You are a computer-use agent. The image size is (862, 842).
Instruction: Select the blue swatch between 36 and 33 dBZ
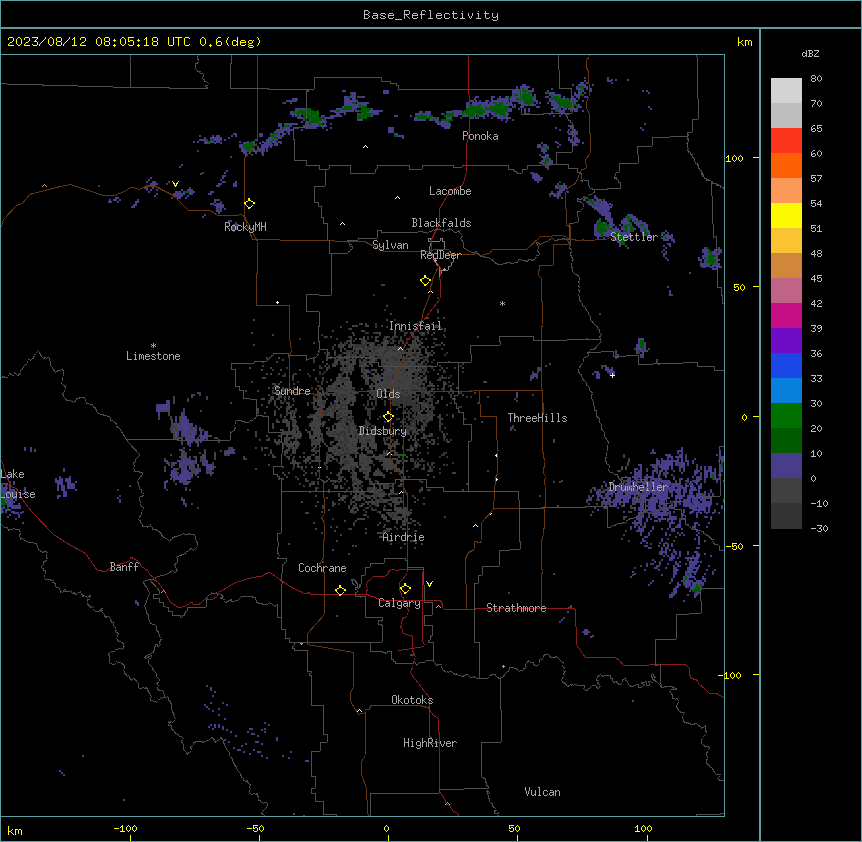pos(786,365)
